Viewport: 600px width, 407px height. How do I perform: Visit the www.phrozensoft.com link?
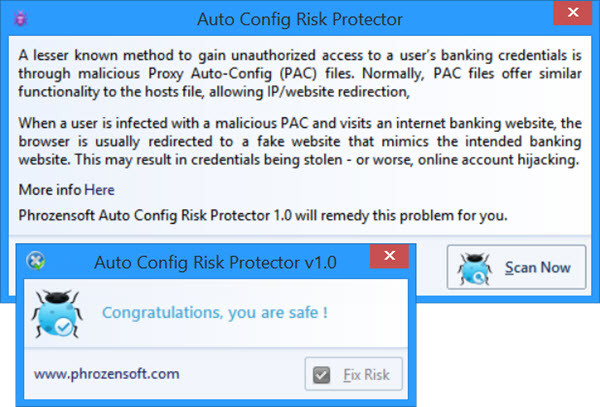coord(106,374)
